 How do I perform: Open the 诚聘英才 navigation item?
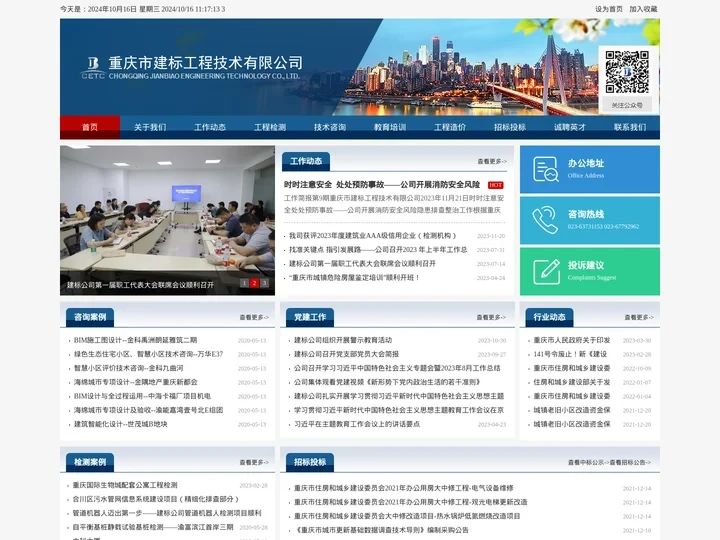[x=570, y=127]
